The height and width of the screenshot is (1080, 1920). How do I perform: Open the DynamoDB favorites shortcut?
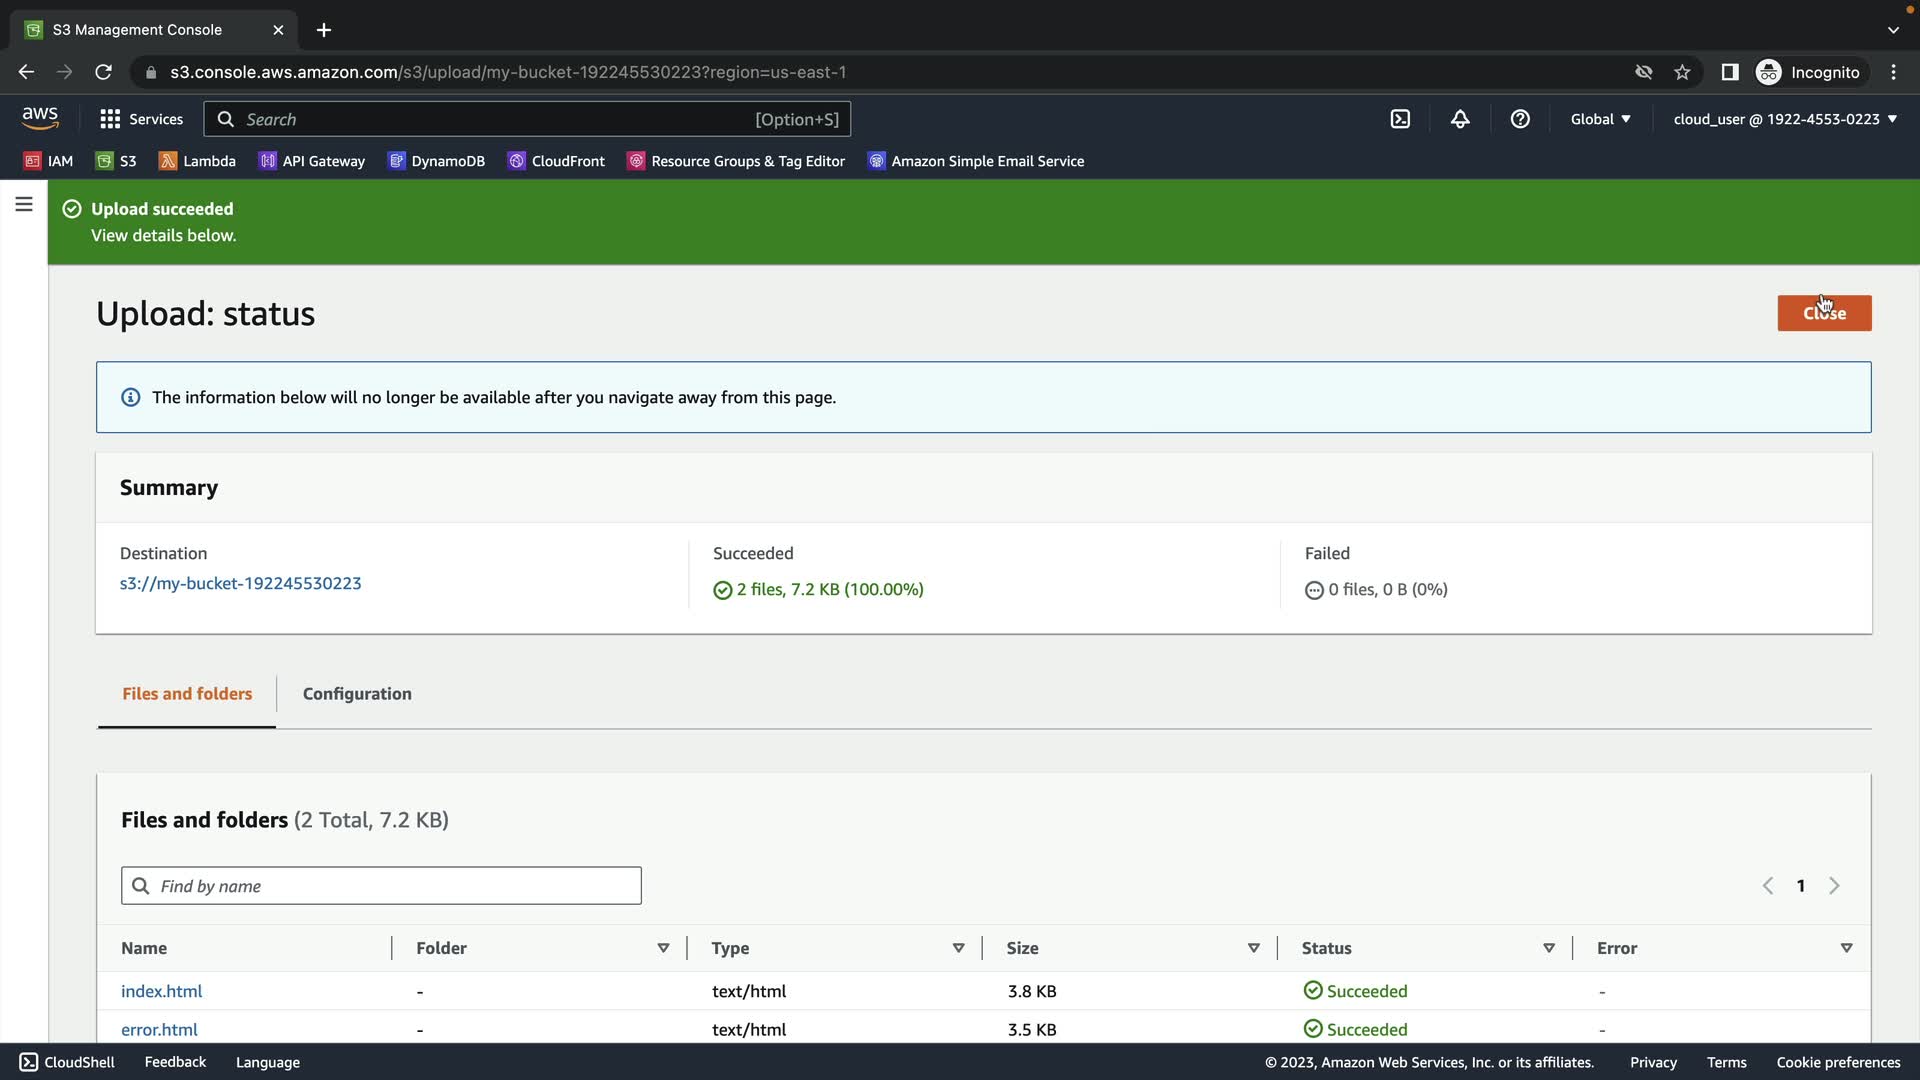pos(436,161)
